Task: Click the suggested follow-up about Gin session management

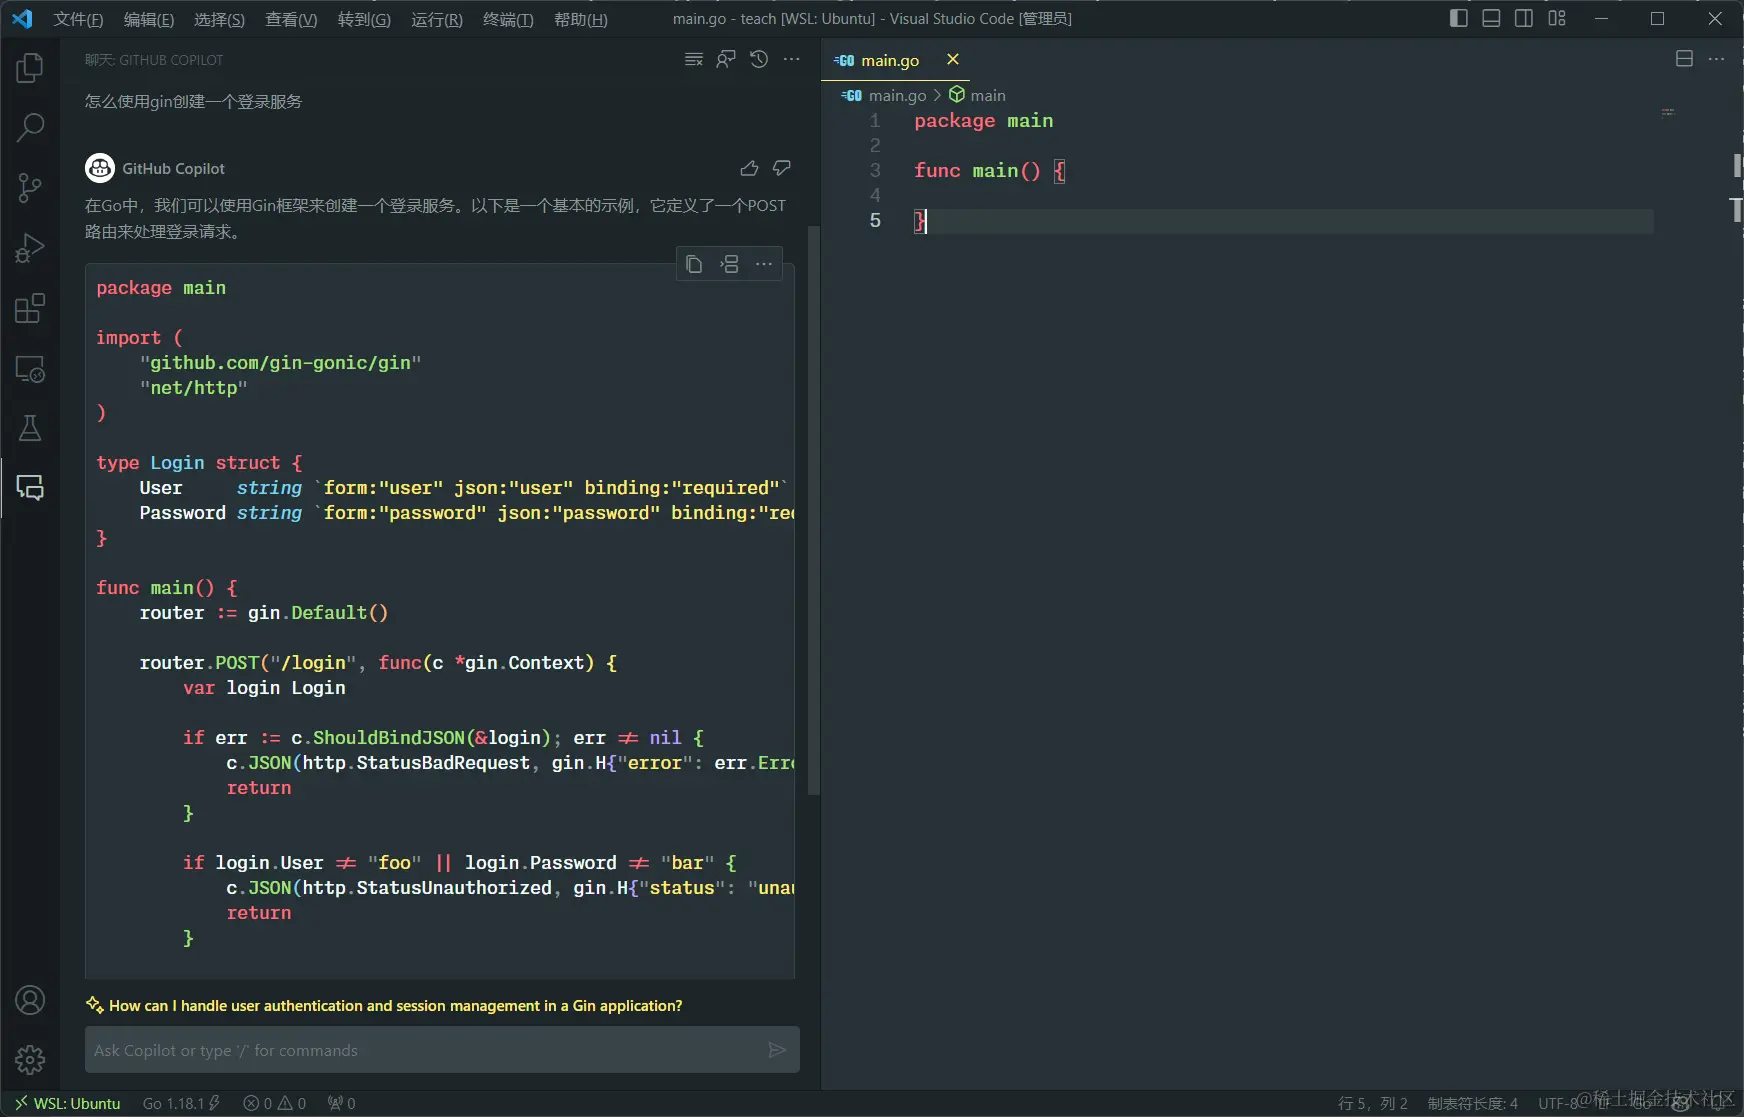Action: click(x=396, y=1005)
